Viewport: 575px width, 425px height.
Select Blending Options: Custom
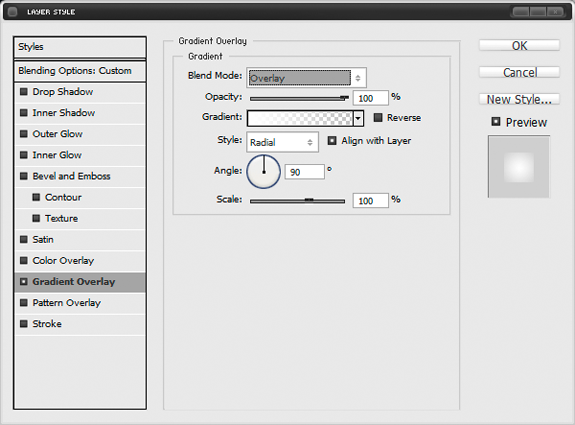point(80,71)
